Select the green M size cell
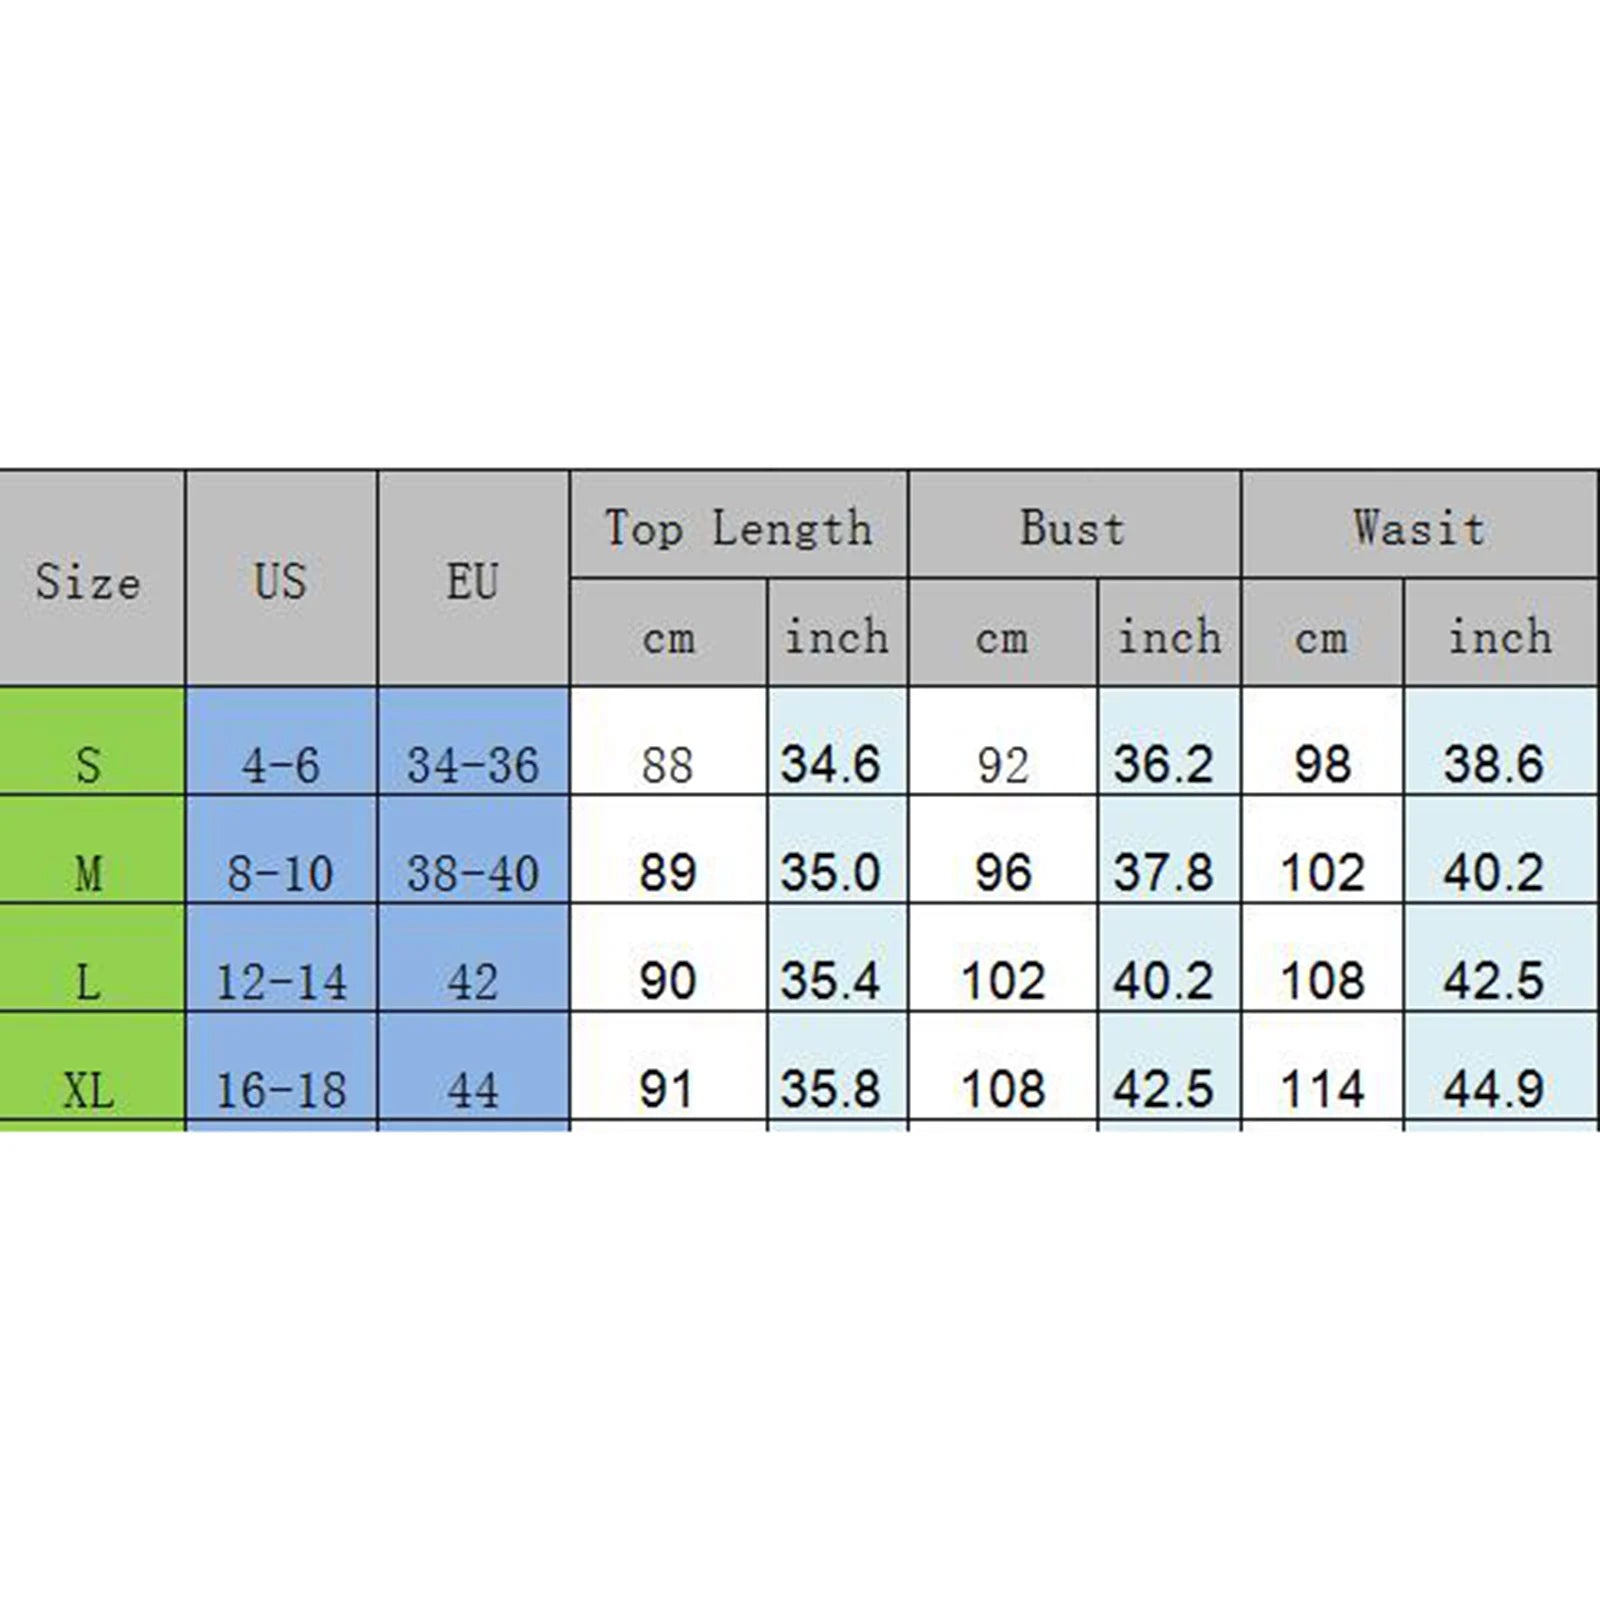1600x1600 pixels. pyautogui.click(x=90, y=872)
